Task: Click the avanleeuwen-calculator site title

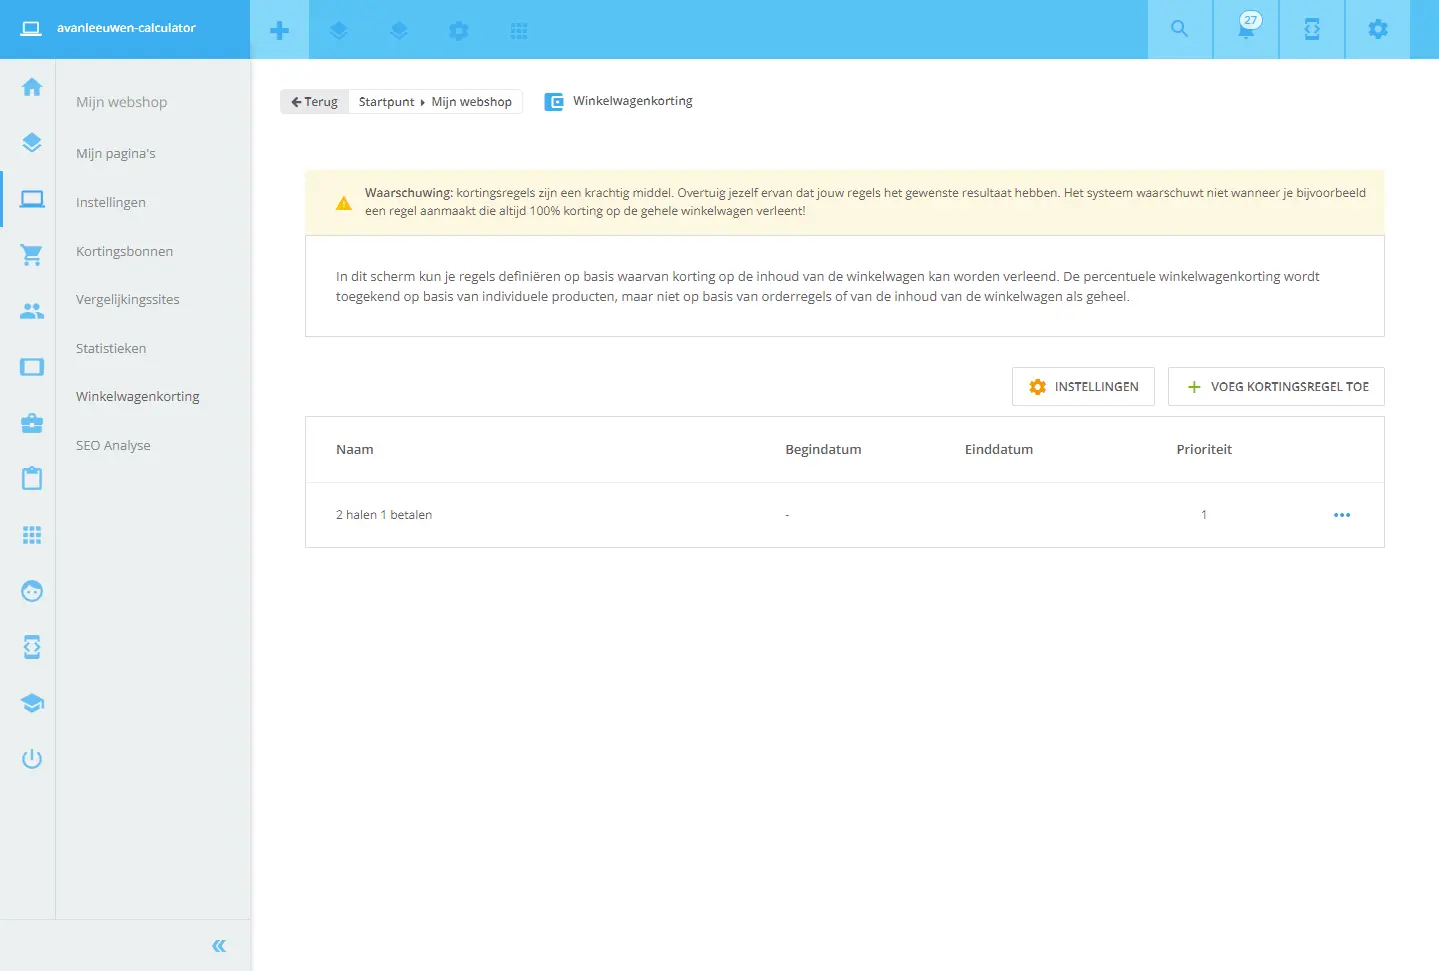Action: pos(126,28)
